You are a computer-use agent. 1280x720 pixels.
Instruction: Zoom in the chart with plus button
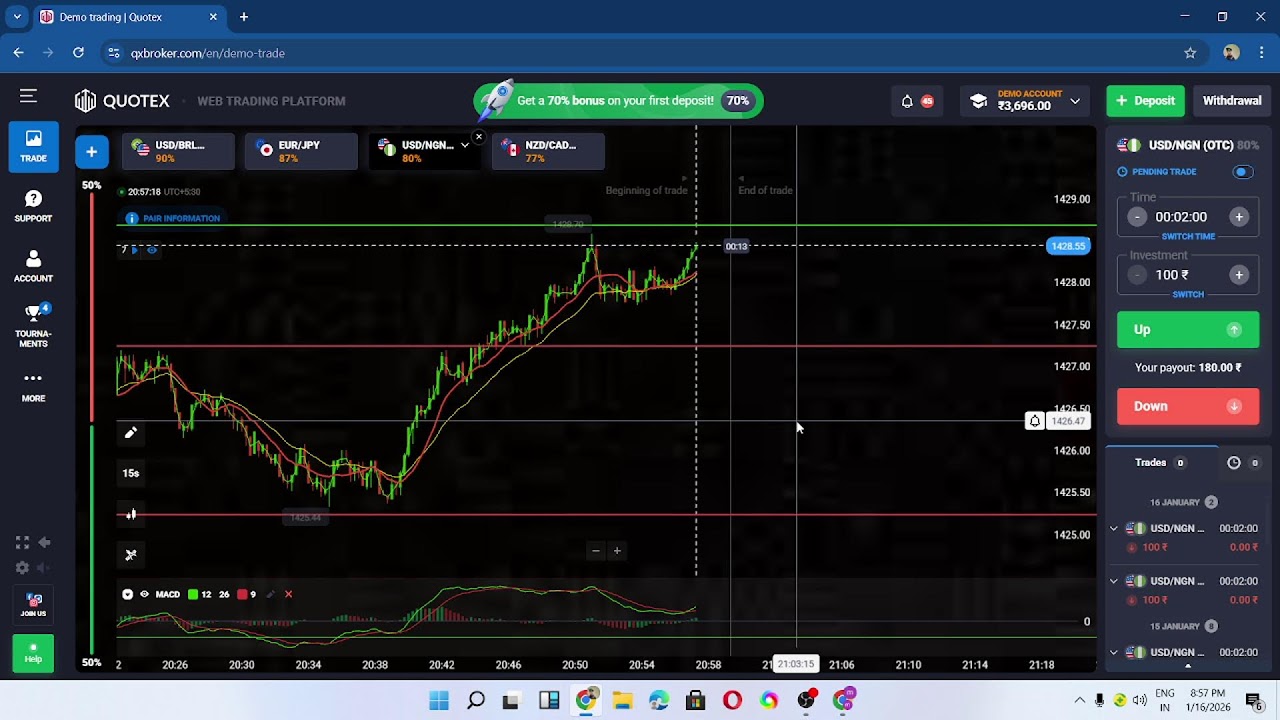tap(617, 550)
